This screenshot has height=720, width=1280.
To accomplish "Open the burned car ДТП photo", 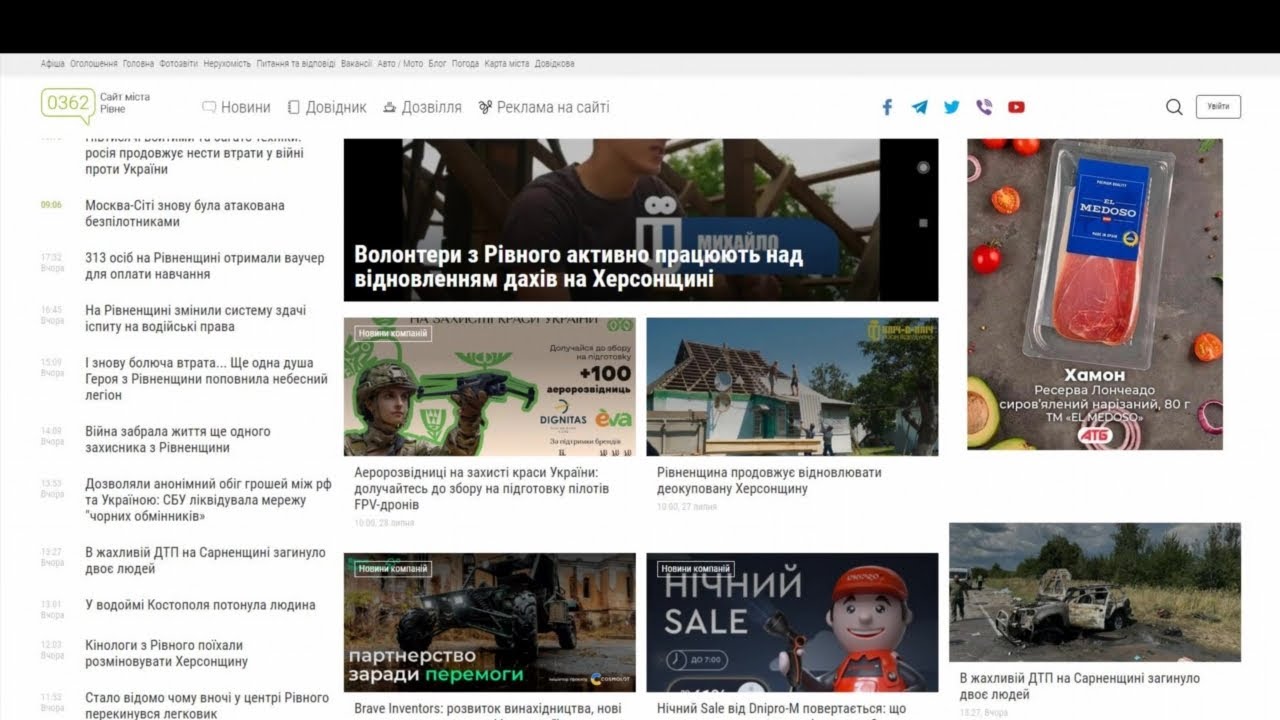I will coord(1095,592).
